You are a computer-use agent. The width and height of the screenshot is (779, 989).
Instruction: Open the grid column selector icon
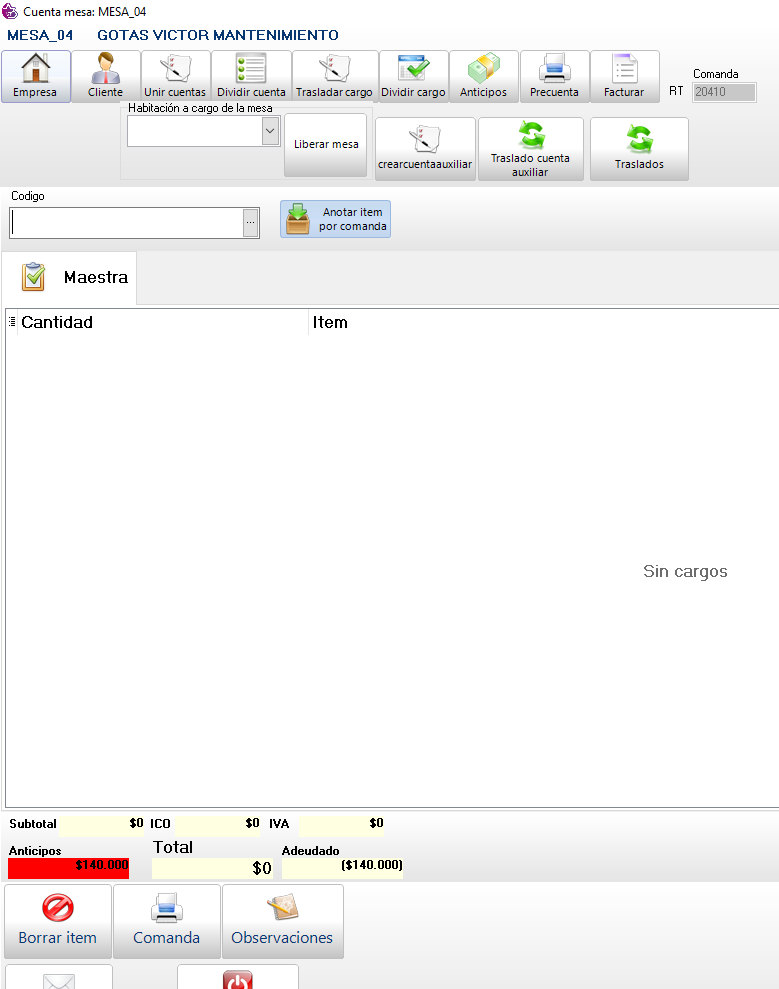click(12, 322)
